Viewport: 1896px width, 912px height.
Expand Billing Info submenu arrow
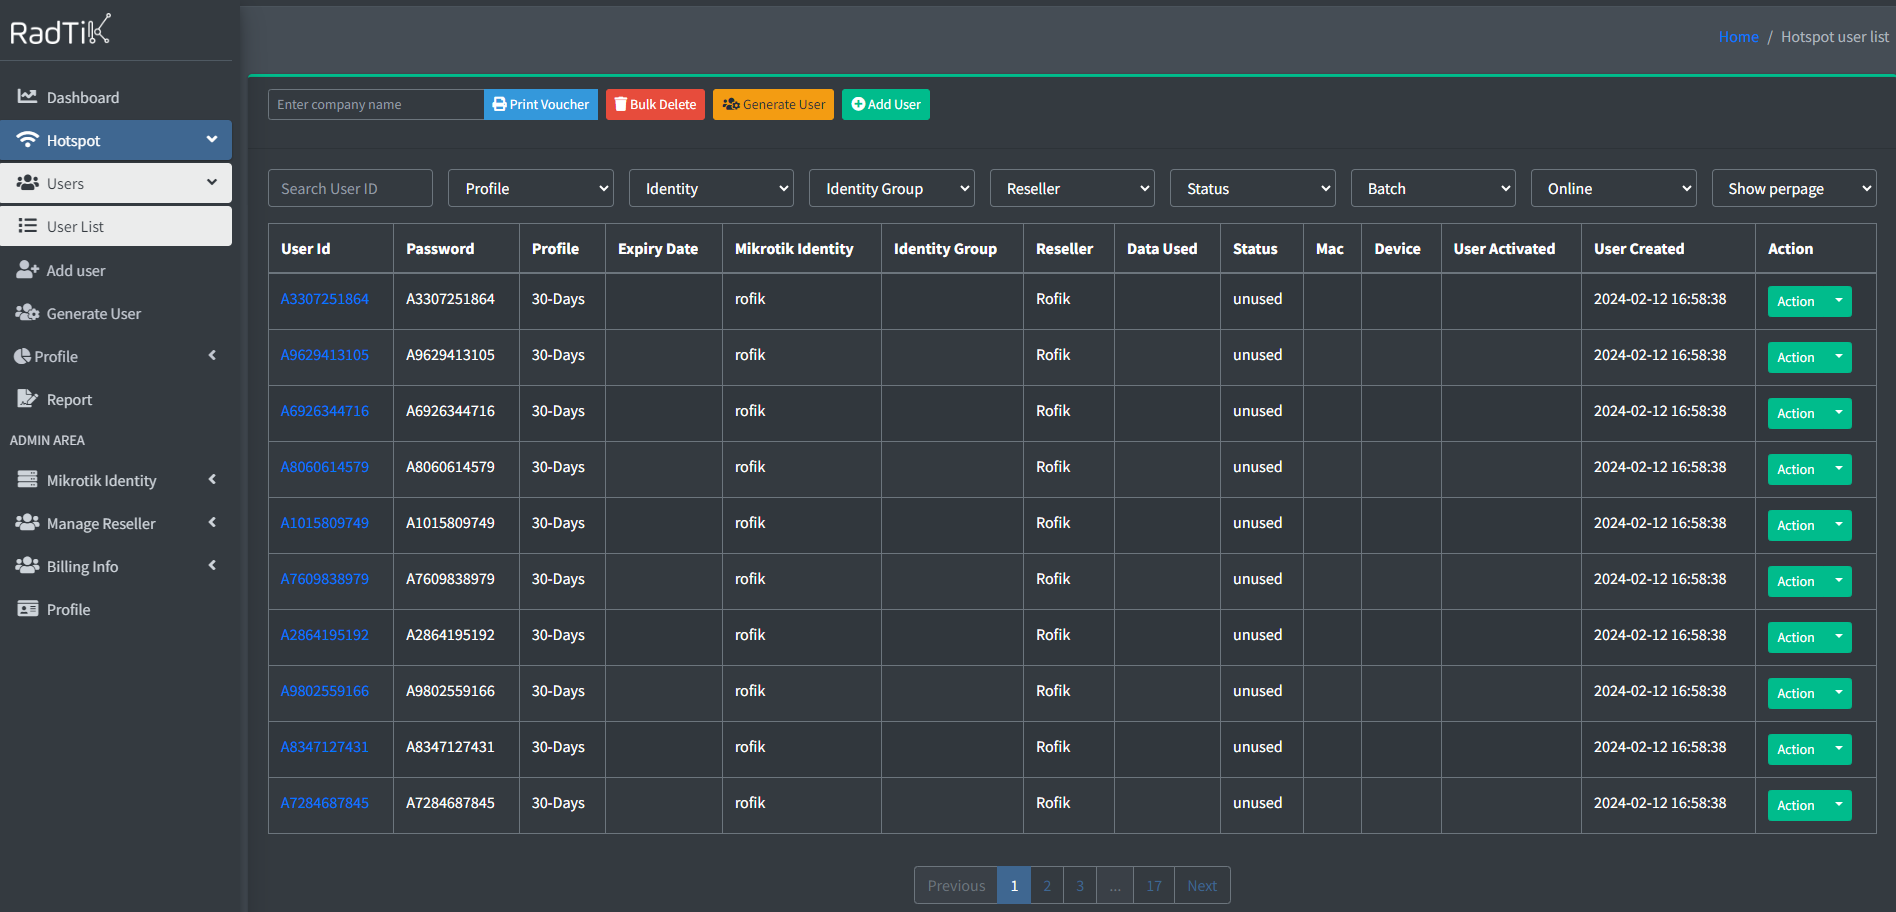pos(212,566)
